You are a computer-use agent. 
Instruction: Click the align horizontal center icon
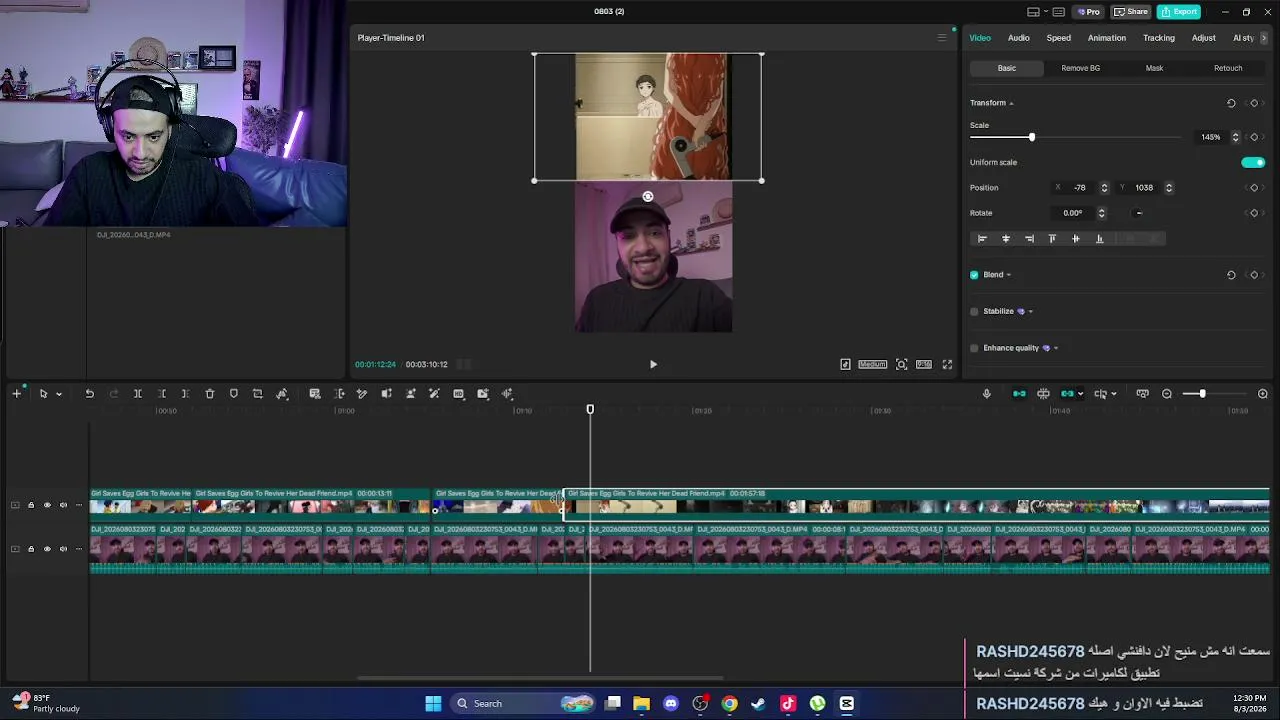pyautogui.click(x=1006, y=239)
